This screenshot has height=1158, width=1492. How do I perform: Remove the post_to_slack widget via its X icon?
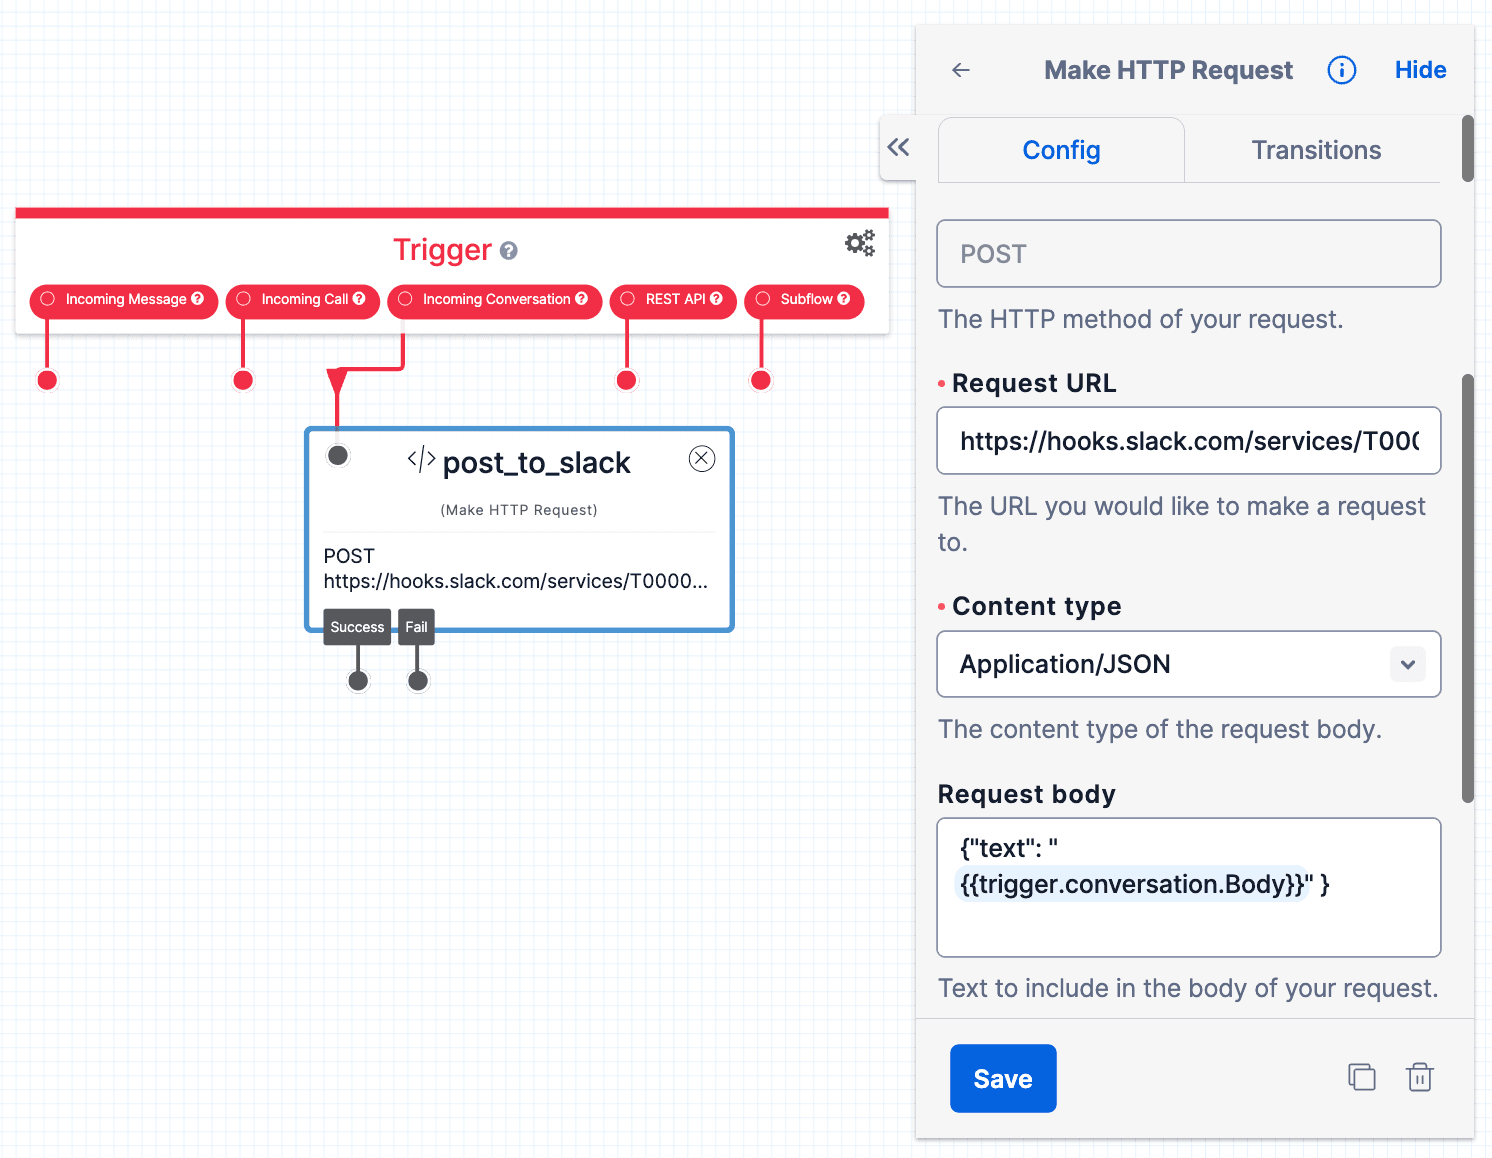[701, 458]
